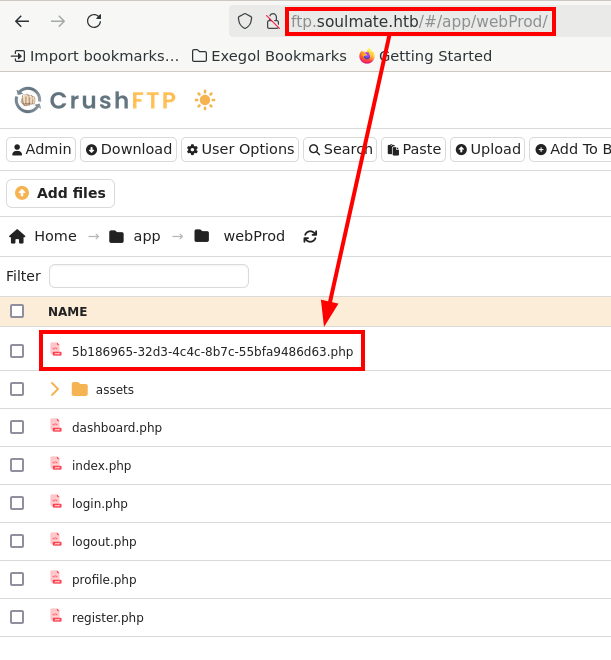
Task: Check the box for dashboard.php
Action: [17, 427]
